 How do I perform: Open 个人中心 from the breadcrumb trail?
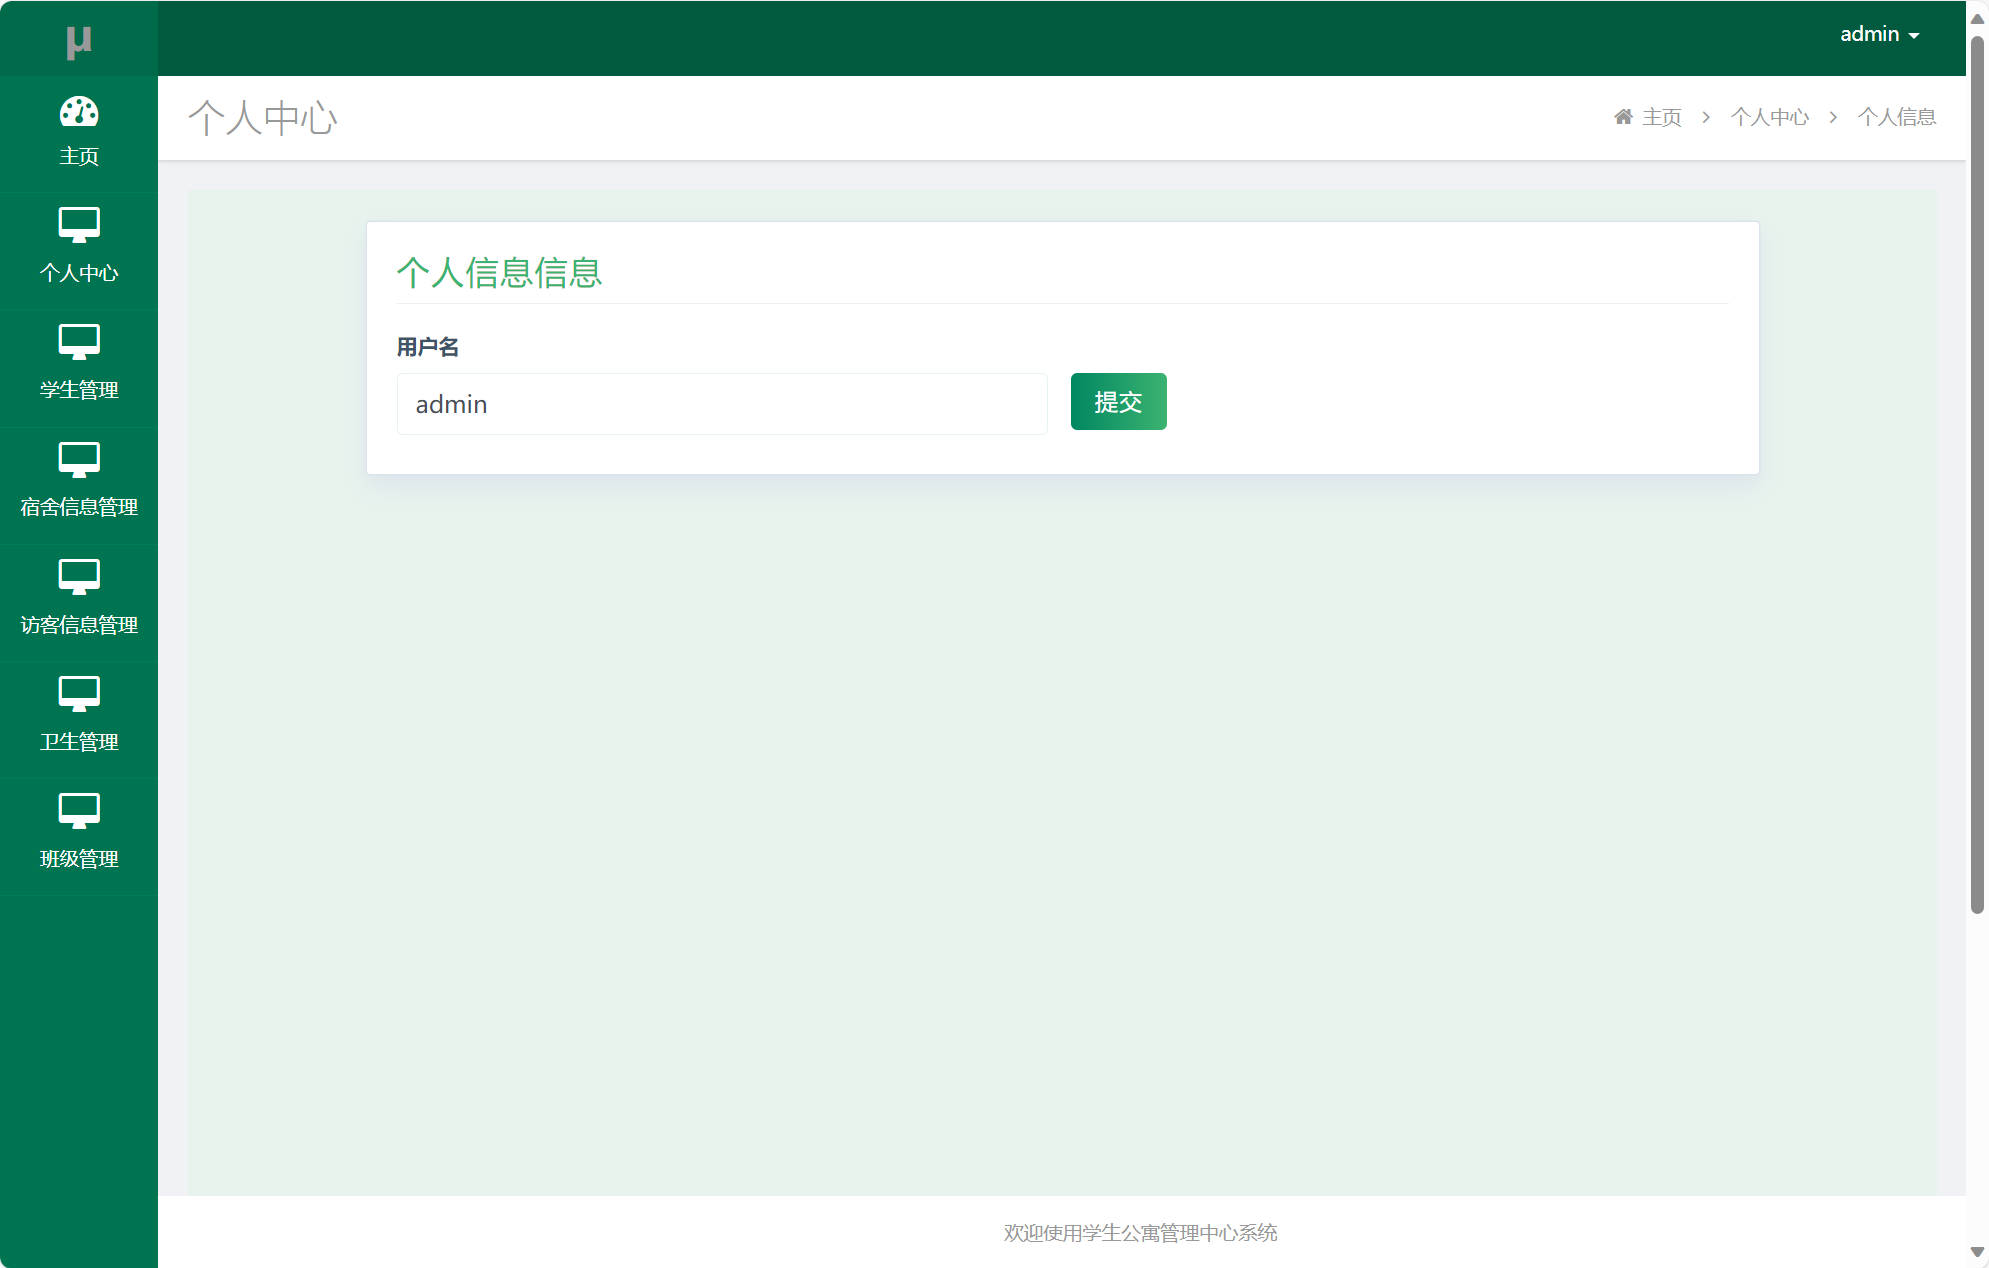(1770, 116)
